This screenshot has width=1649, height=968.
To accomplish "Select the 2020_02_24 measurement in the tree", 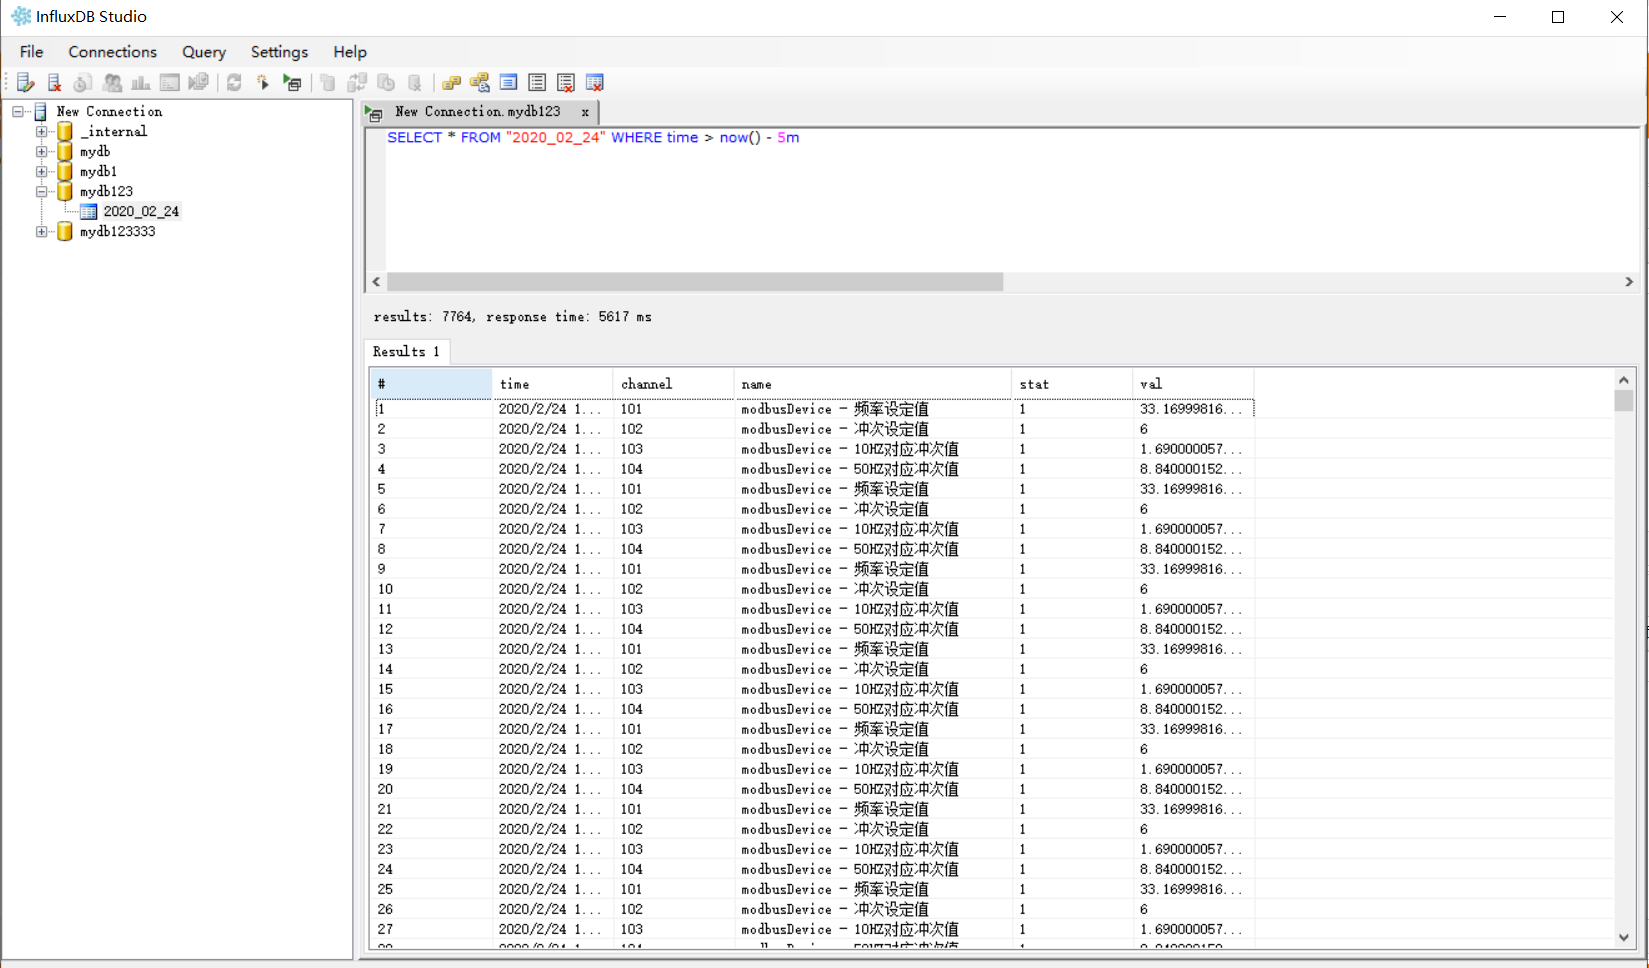I will [x=141, y=211].
